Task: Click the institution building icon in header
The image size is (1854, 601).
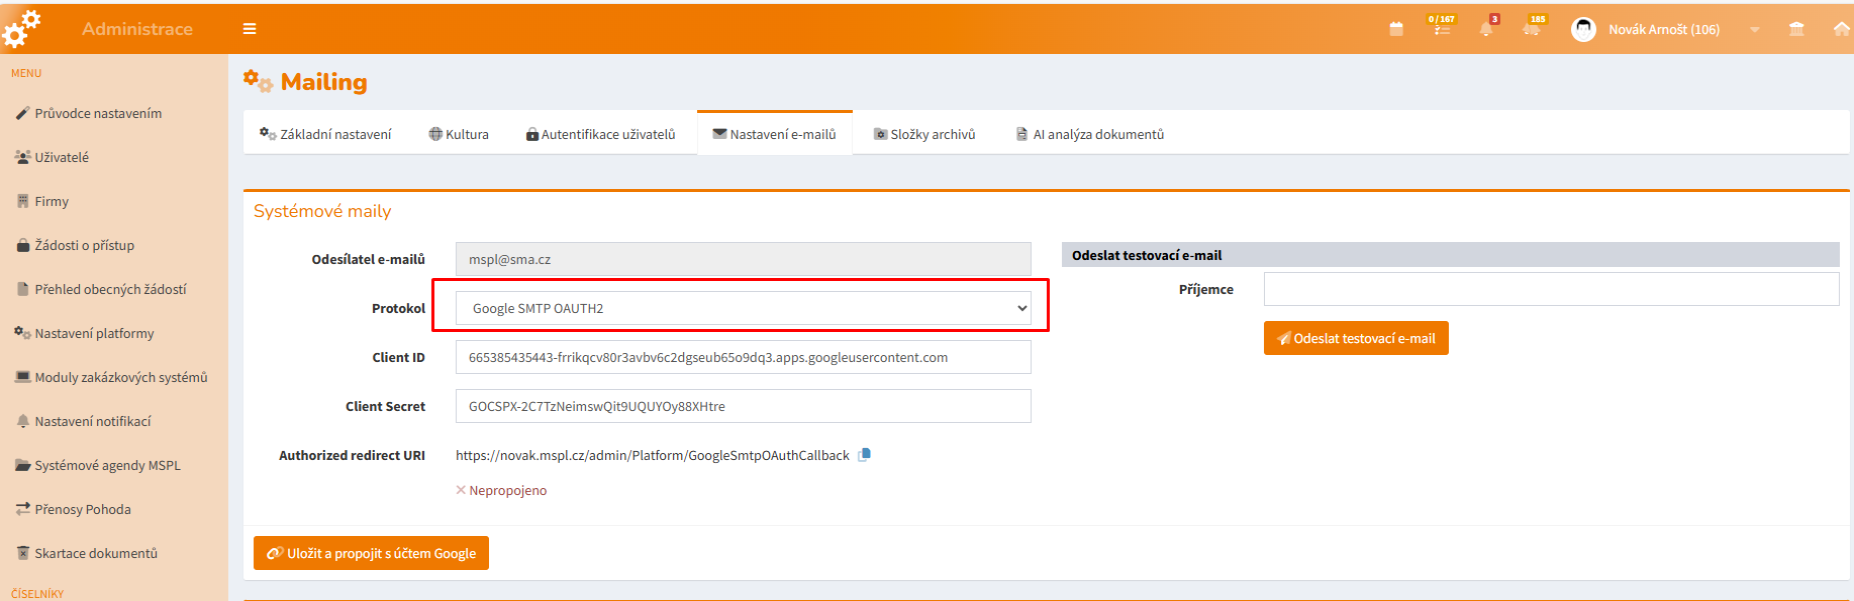Action: (1796, 29)
